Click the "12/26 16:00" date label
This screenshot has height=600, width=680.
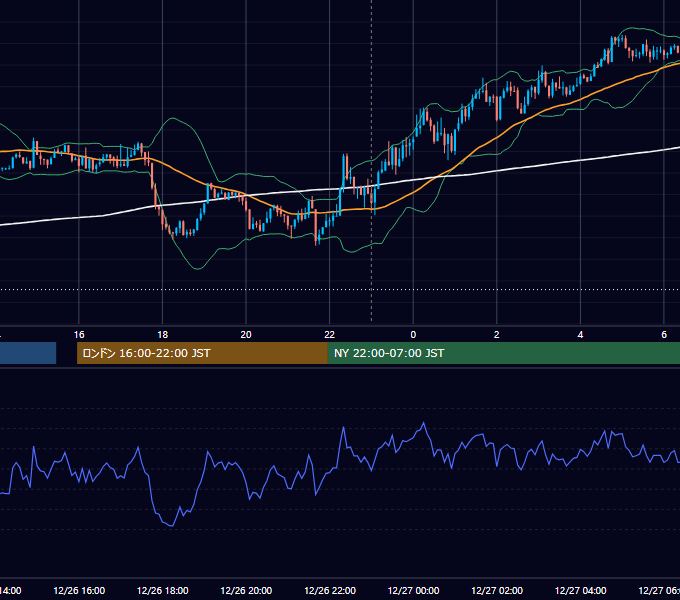pyautogui.click(x=79, y=591)
